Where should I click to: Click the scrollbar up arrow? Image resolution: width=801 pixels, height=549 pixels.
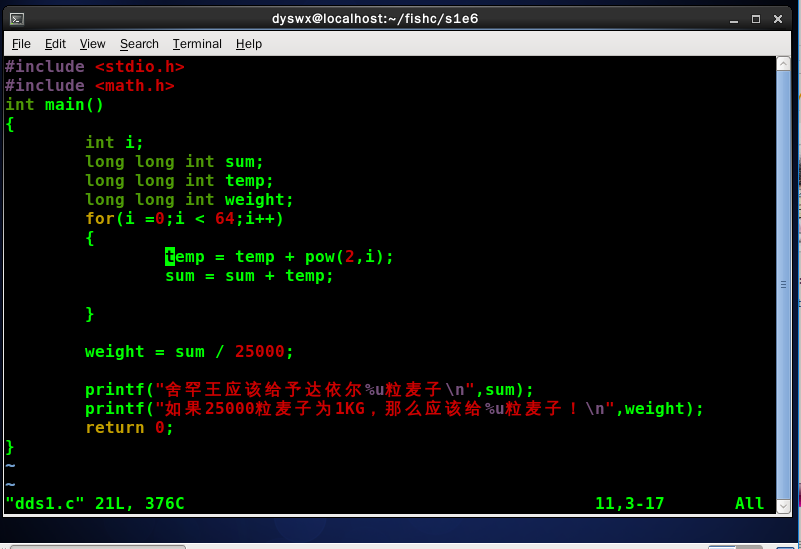784,63
